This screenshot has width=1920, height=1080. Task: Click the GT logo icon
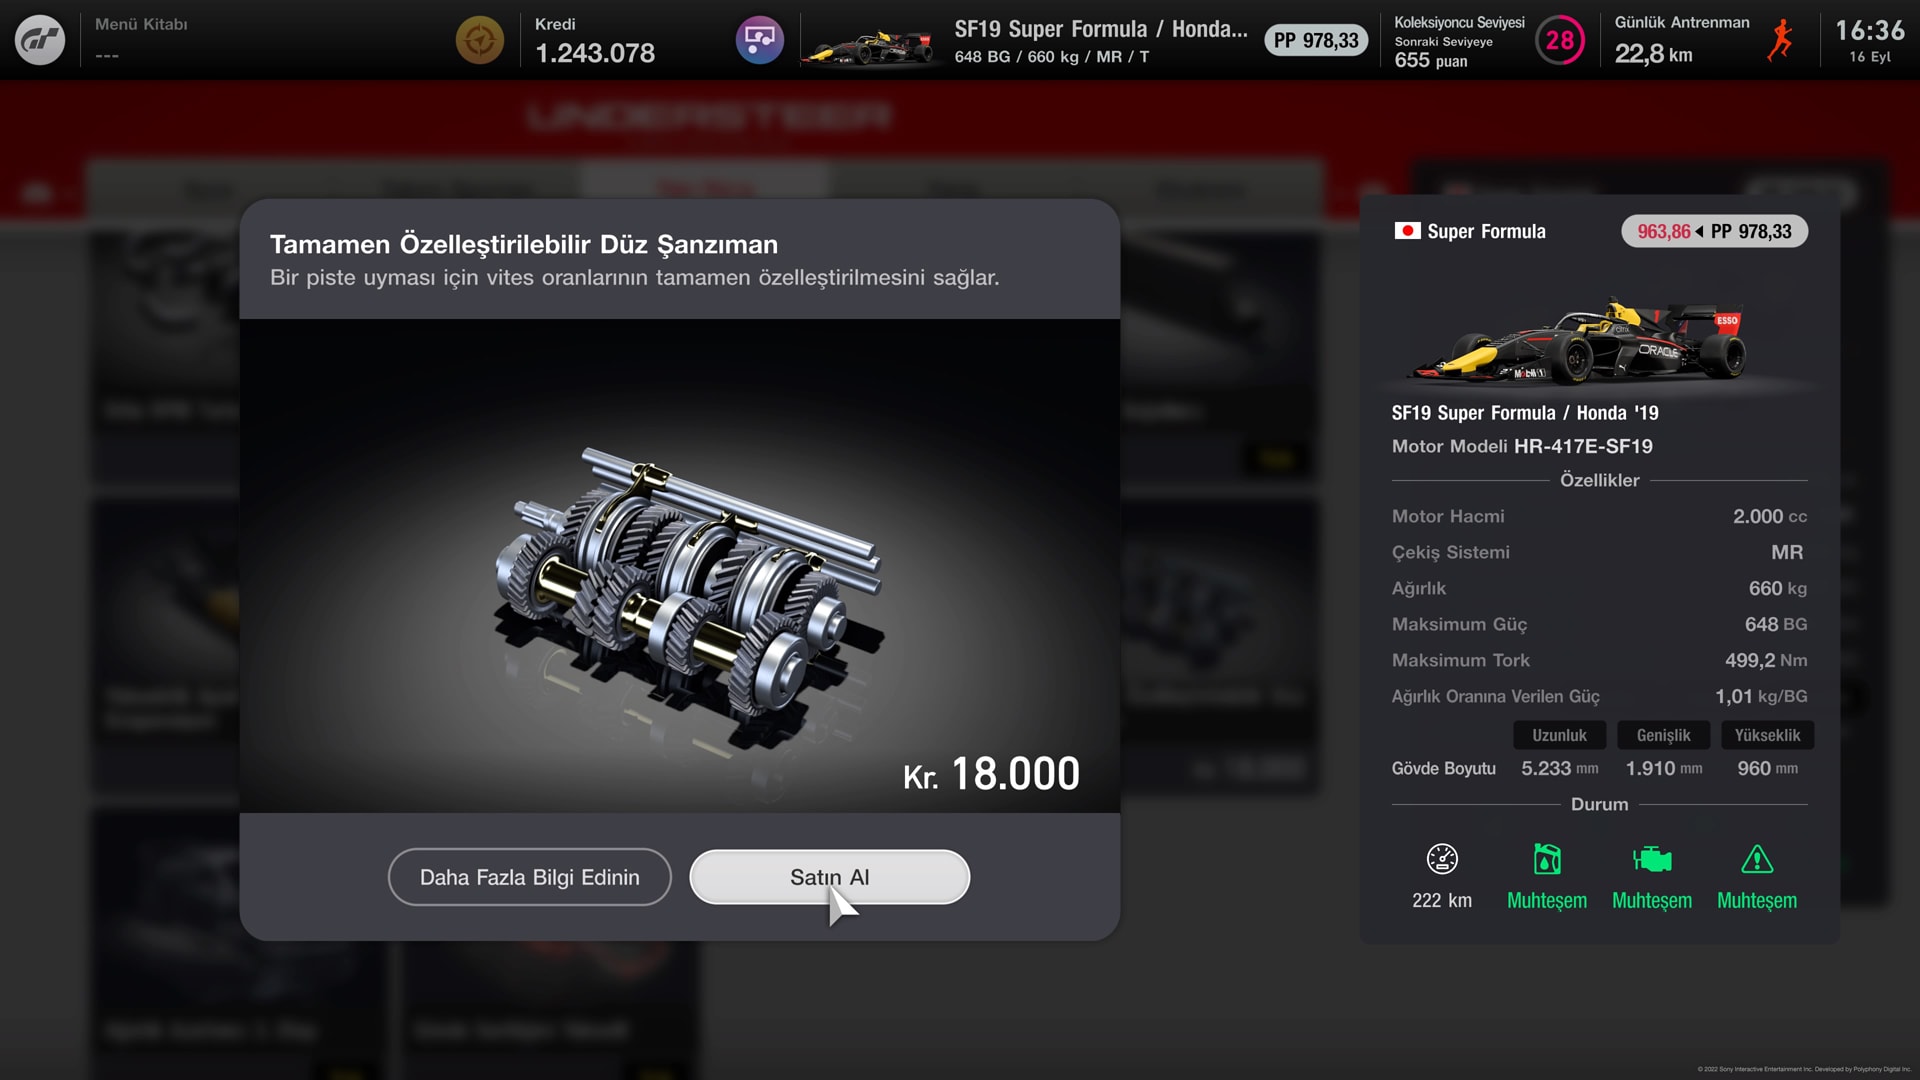click(x=40, y=40)
